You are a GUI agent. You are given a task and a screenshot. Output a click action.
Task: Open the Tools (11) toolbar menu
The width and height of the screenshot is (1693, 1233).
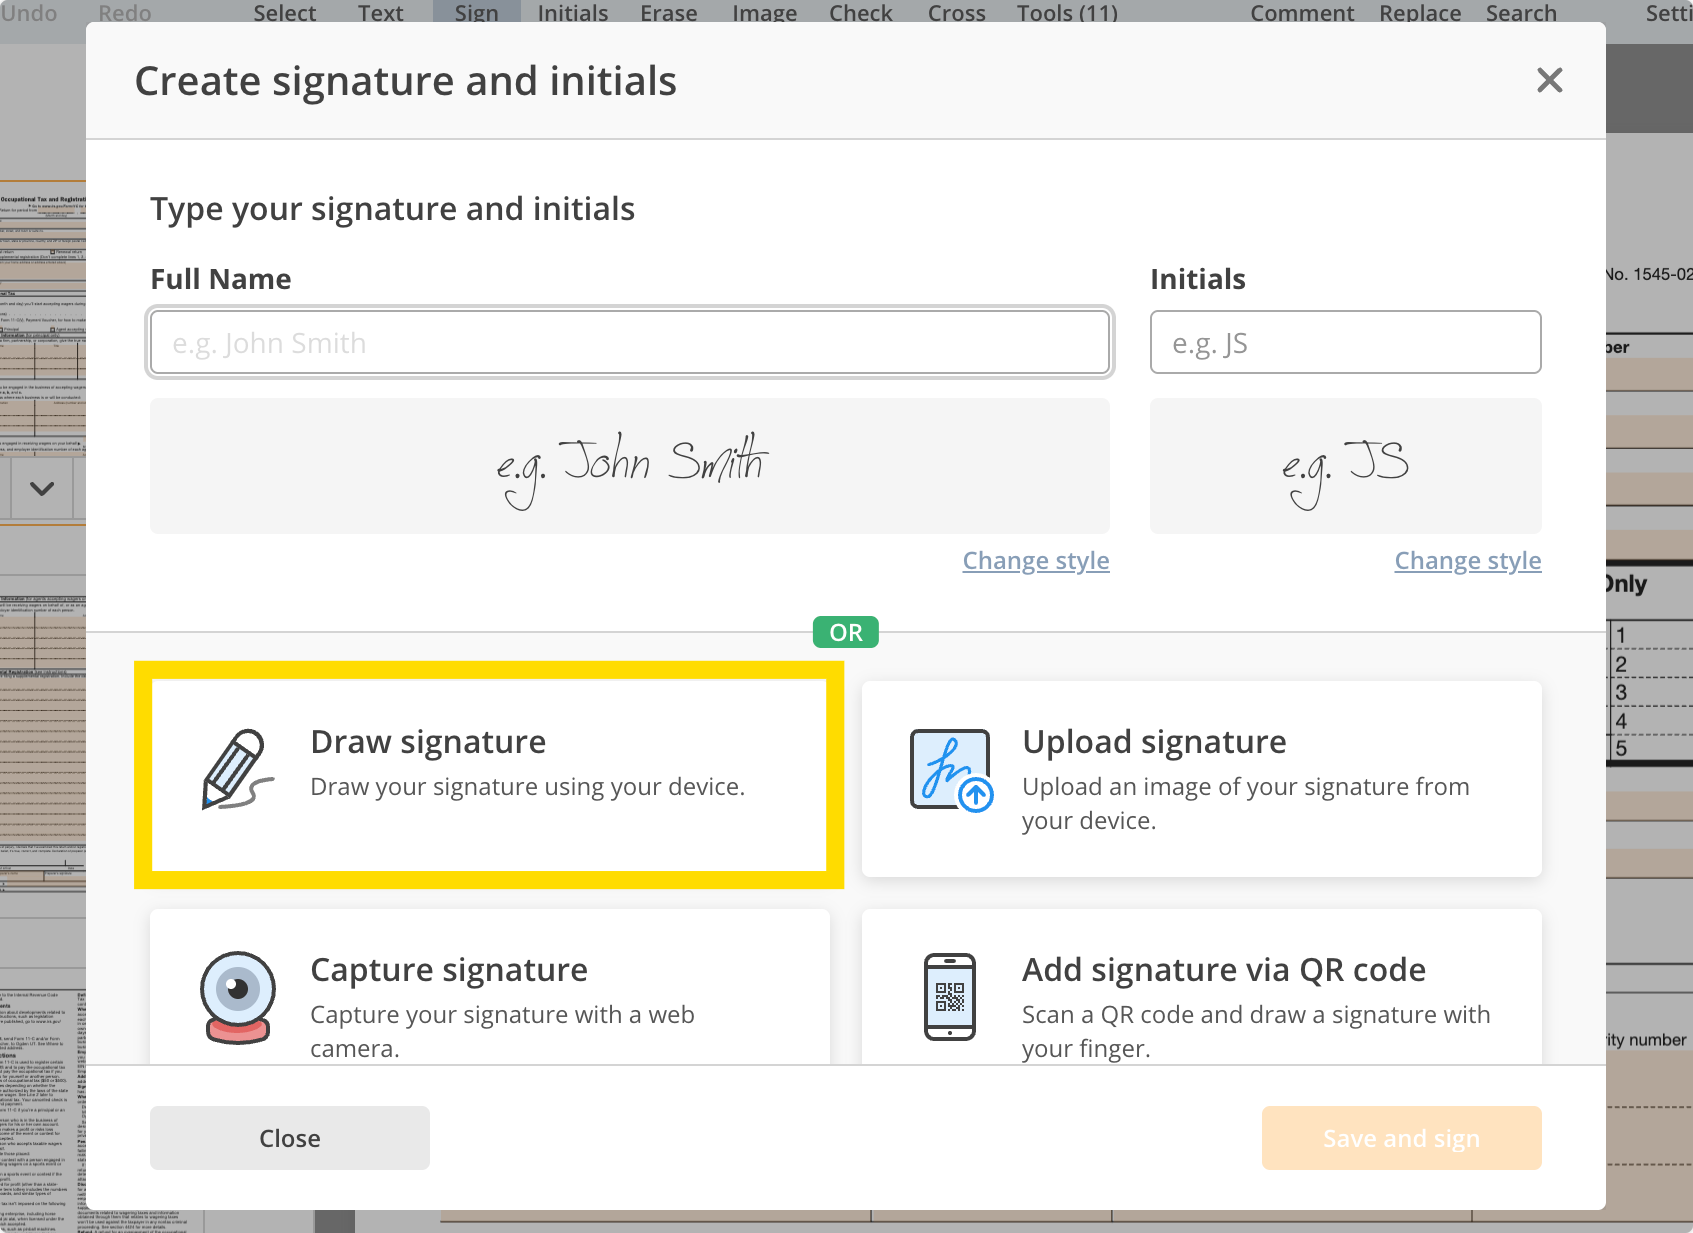pos(1067,13)
